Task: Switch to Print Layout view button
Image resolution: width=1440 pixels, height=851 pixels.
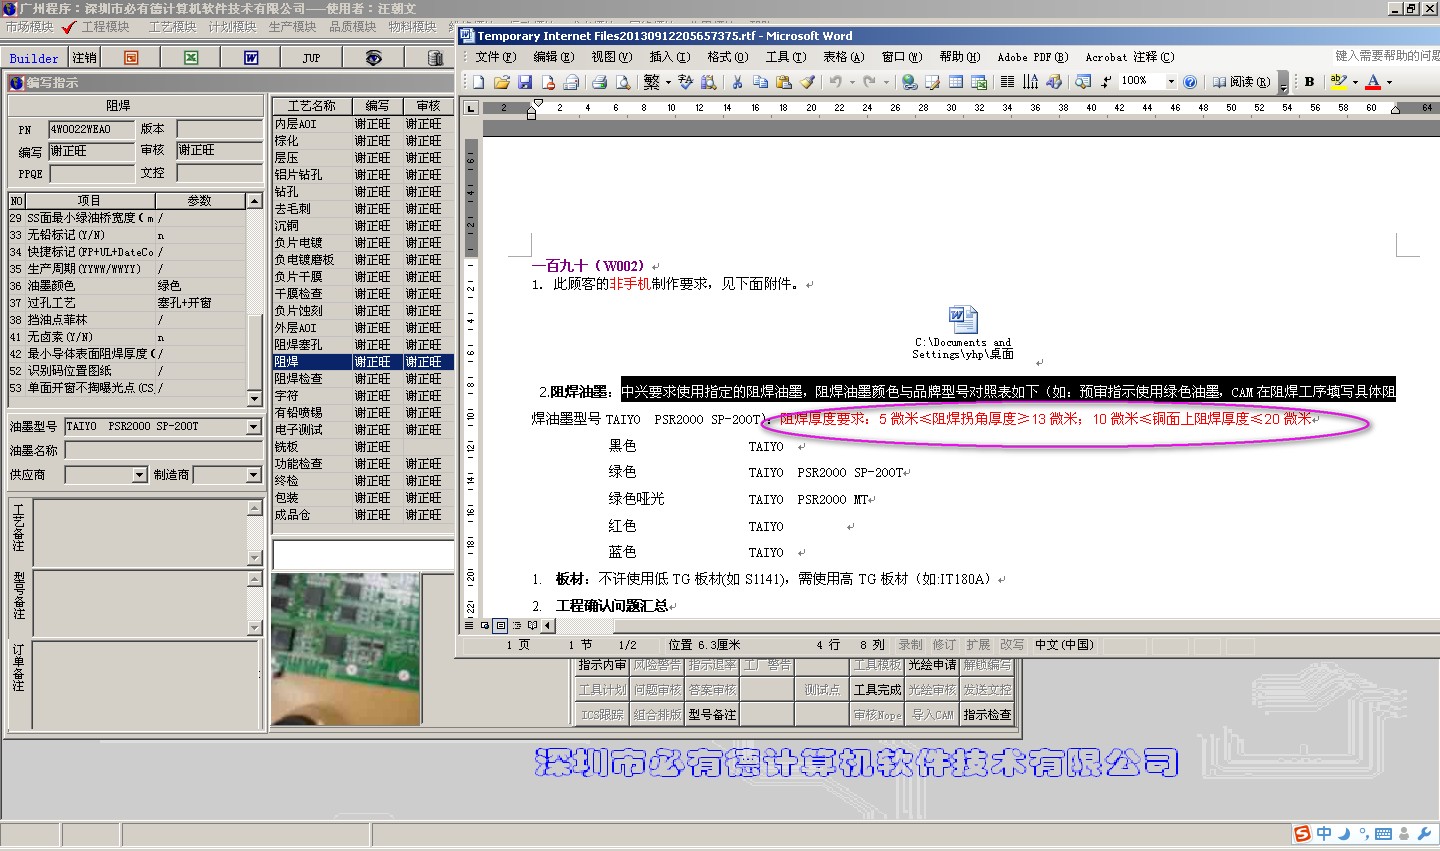Action: coord(500,626)
